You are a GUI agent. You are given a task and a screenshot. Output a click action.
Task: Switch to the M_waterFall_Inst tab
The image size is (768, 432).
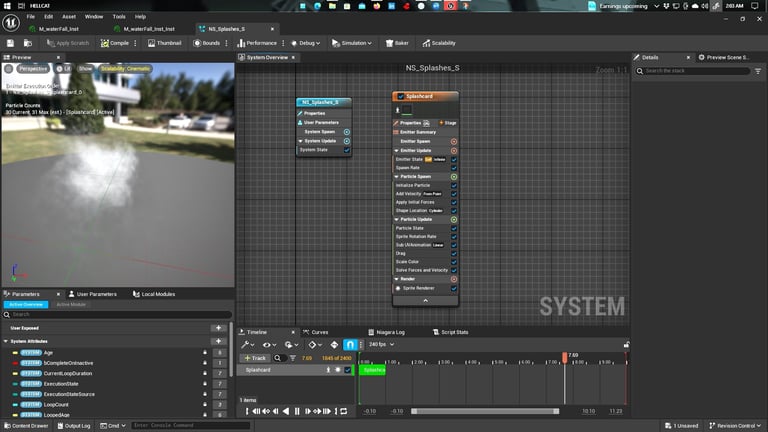(x=59, y=29)
